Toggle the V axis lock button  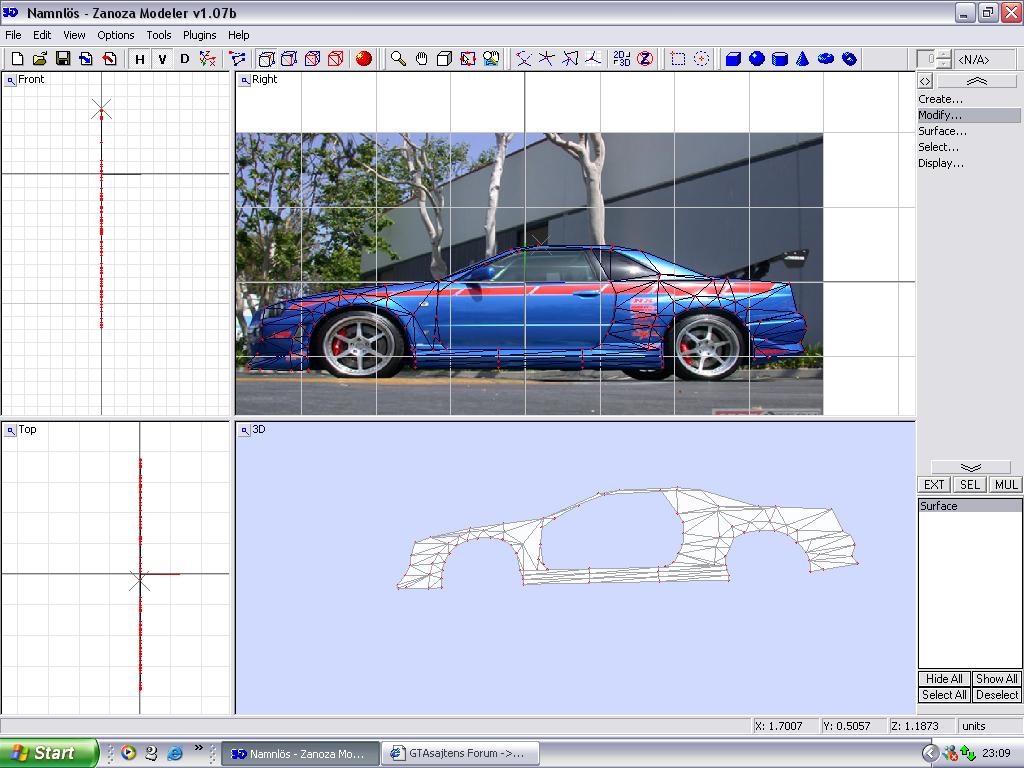click(162, 59)
